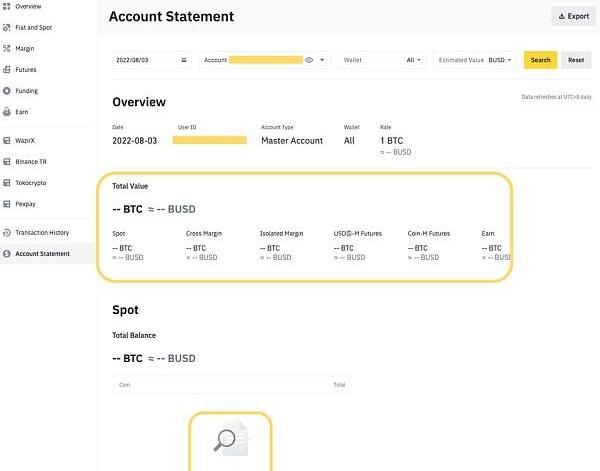Click the Funding sidebar icon

(7, 91)
